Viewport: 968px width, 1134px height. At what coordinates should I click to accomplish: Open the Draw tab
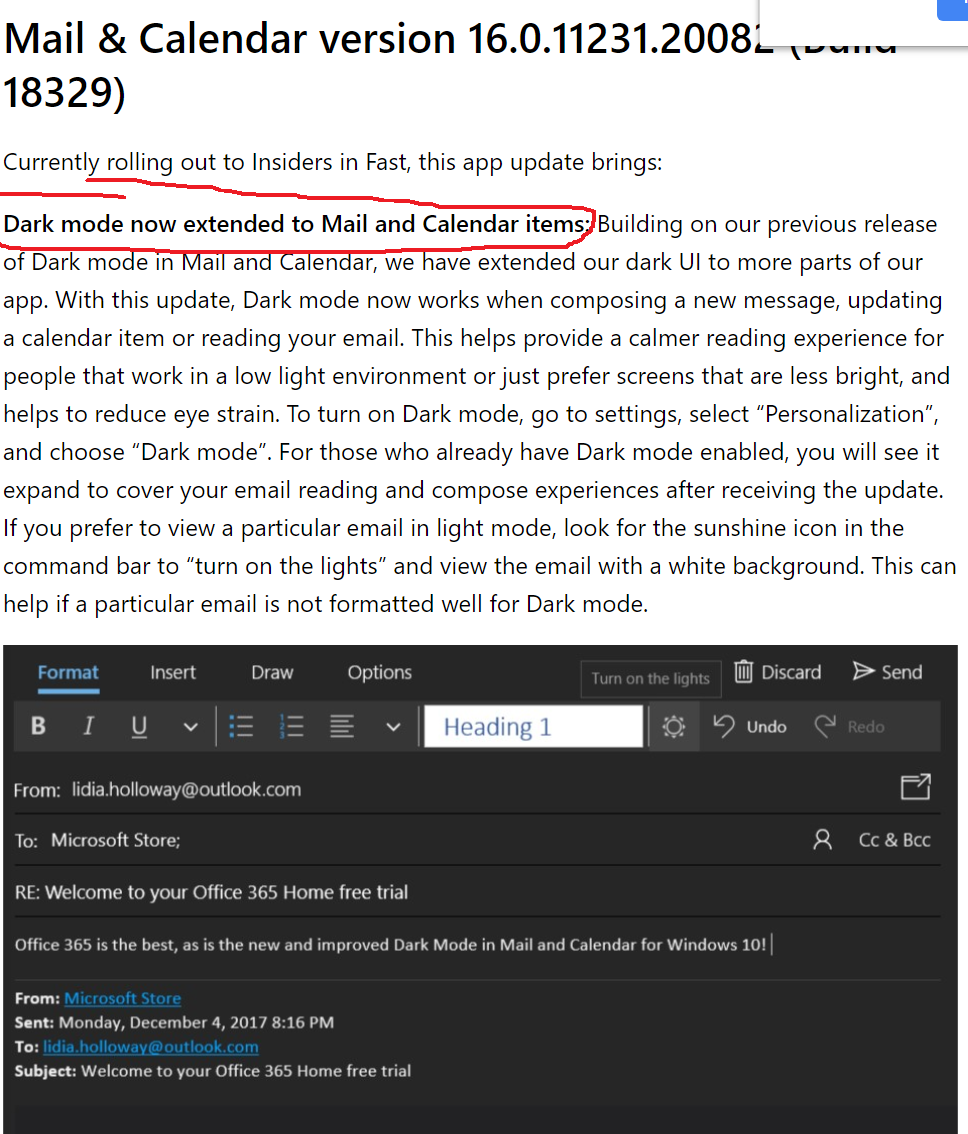[x=272, y=673]
